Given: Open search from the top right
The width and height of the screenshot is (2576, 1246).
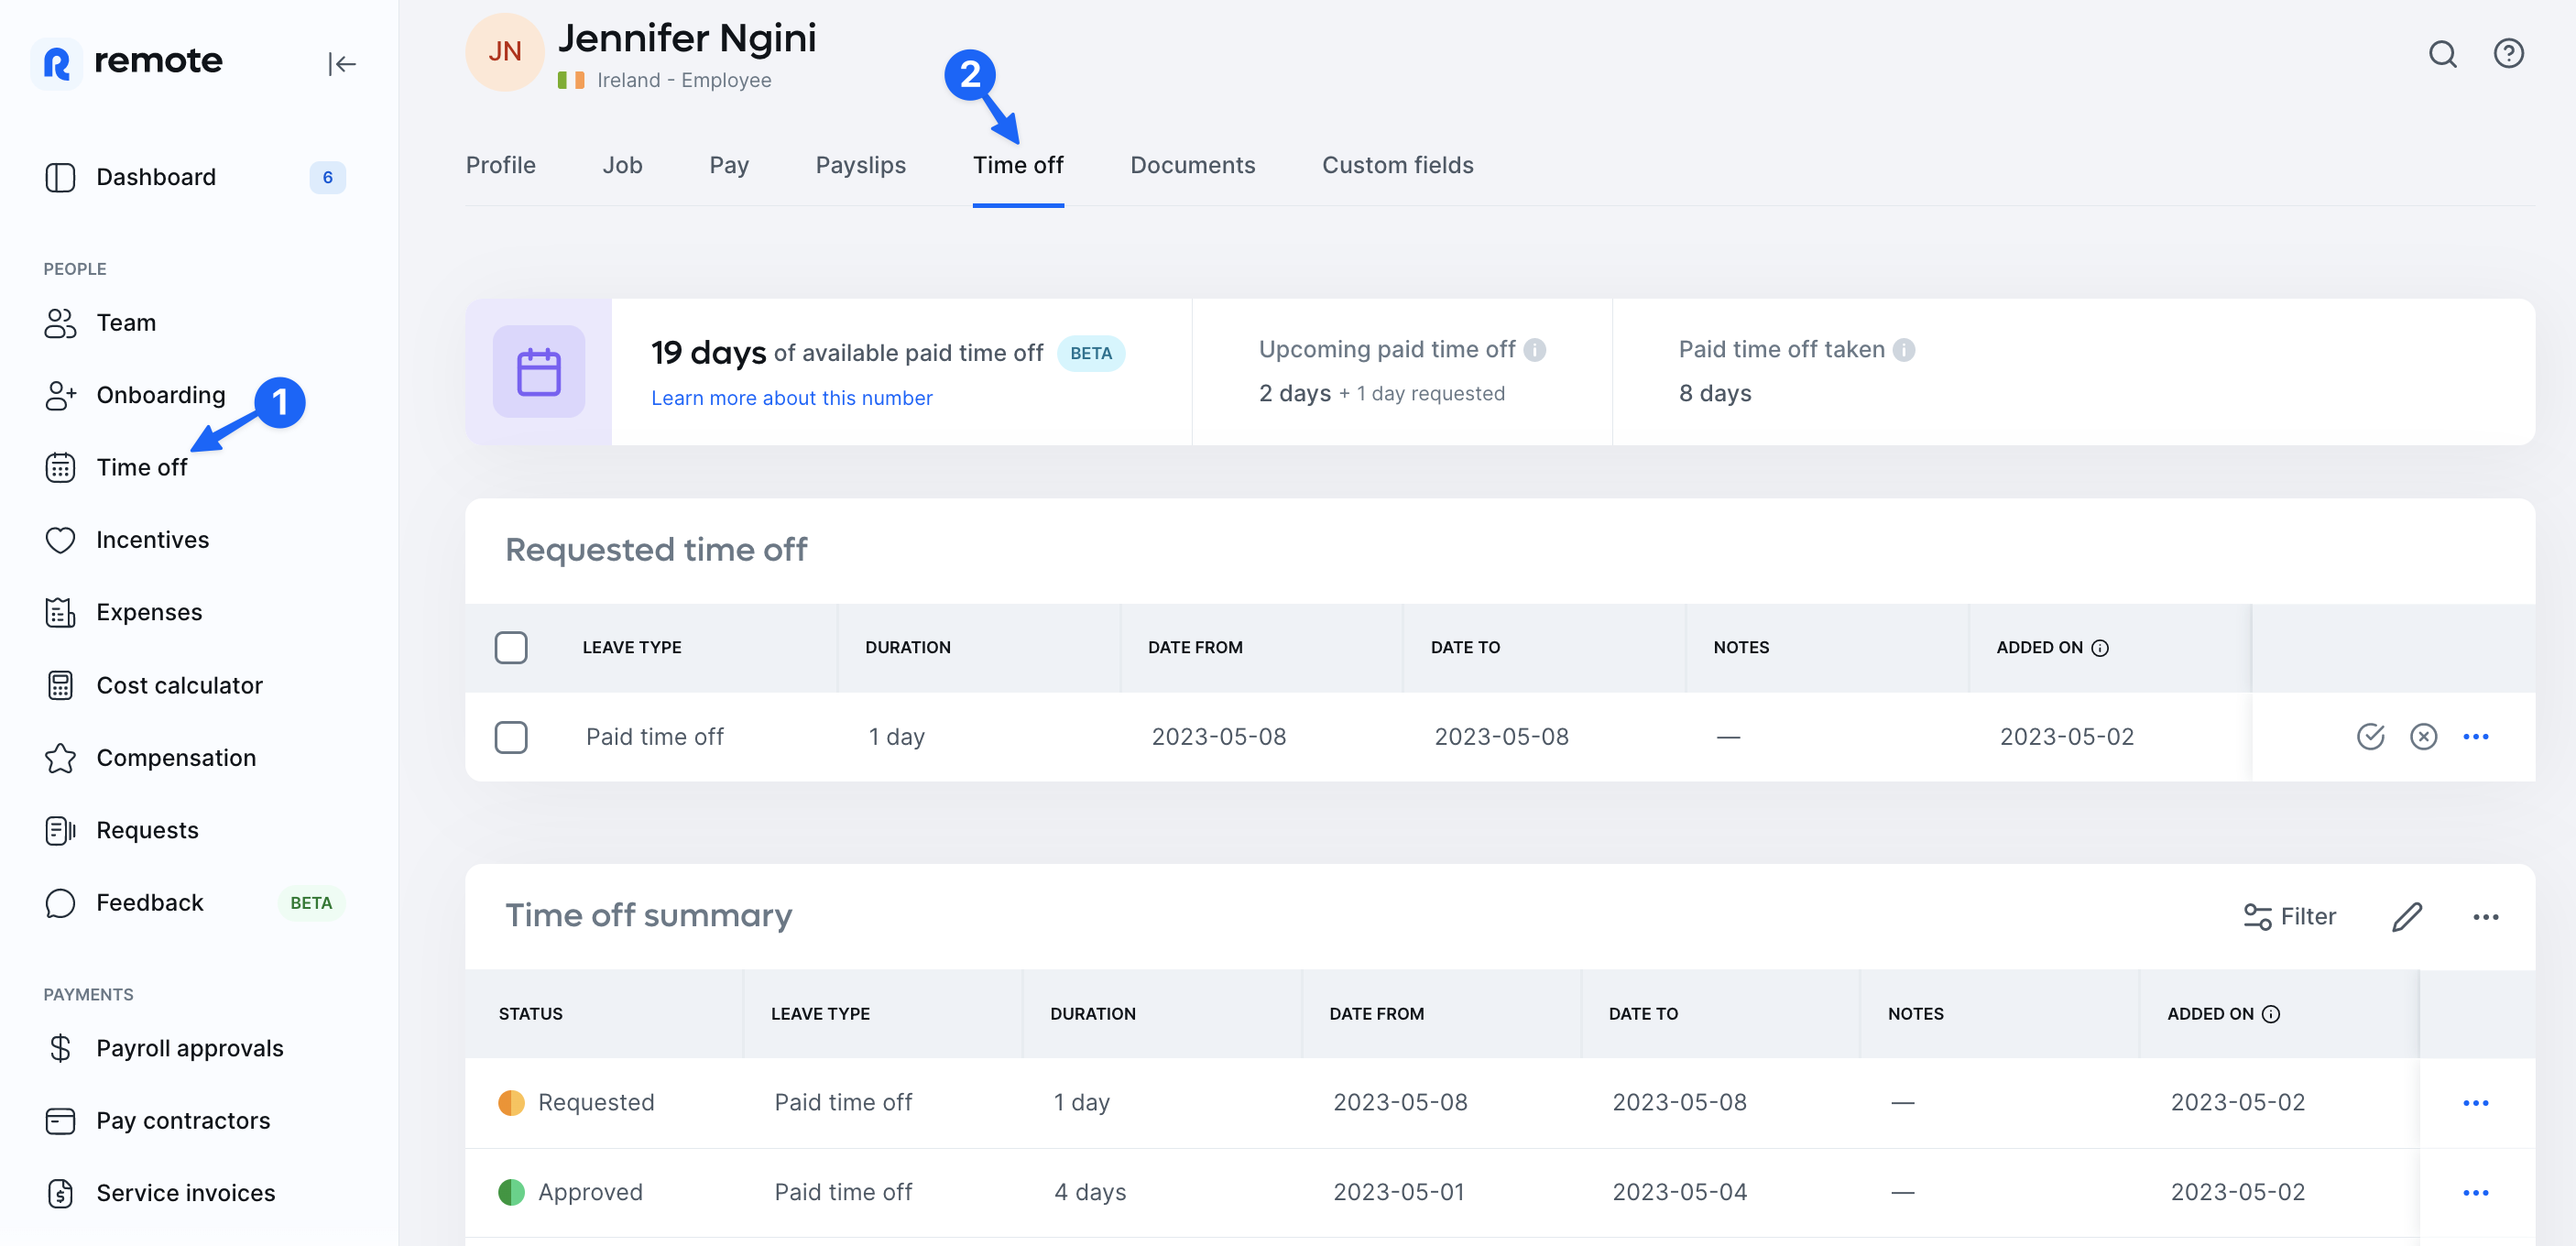Looking at the screenshot, I should (x=2443, y=55).
